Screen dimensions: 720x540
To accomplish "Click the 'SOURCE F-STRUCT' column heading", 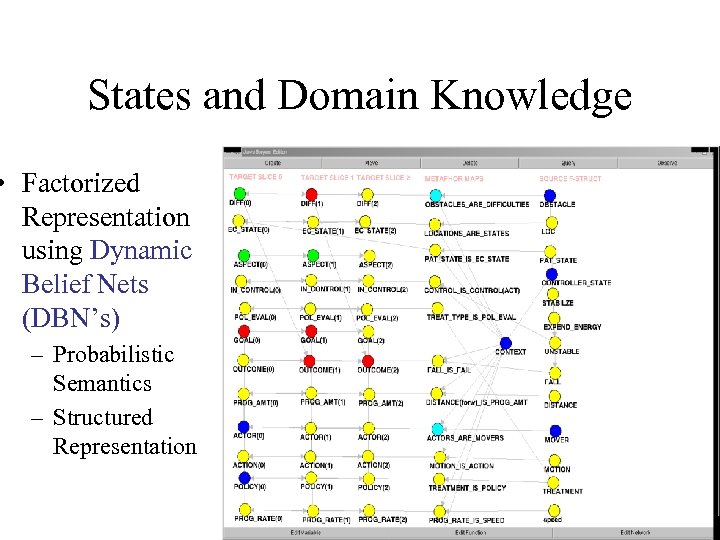I will [570, 178].
